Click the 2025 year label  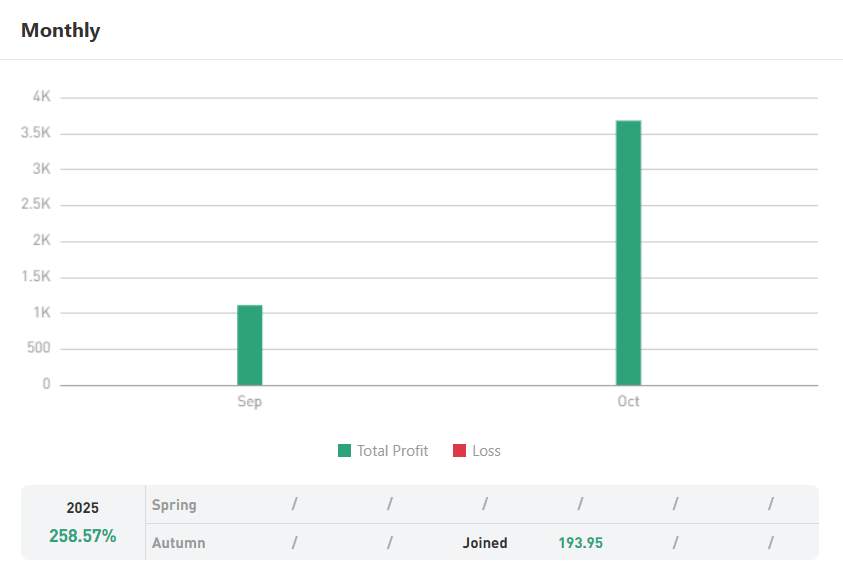[83, 508]
